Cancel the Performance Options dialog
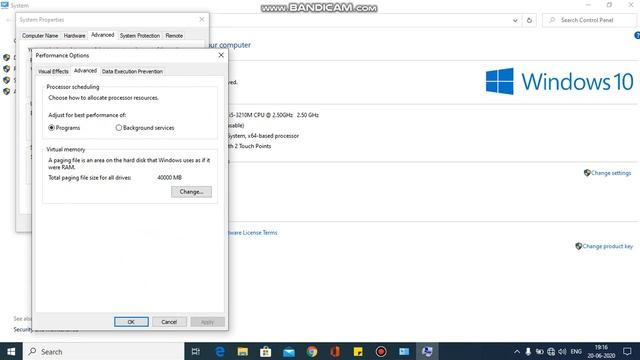640x360 pixels. tap(169, 322)
